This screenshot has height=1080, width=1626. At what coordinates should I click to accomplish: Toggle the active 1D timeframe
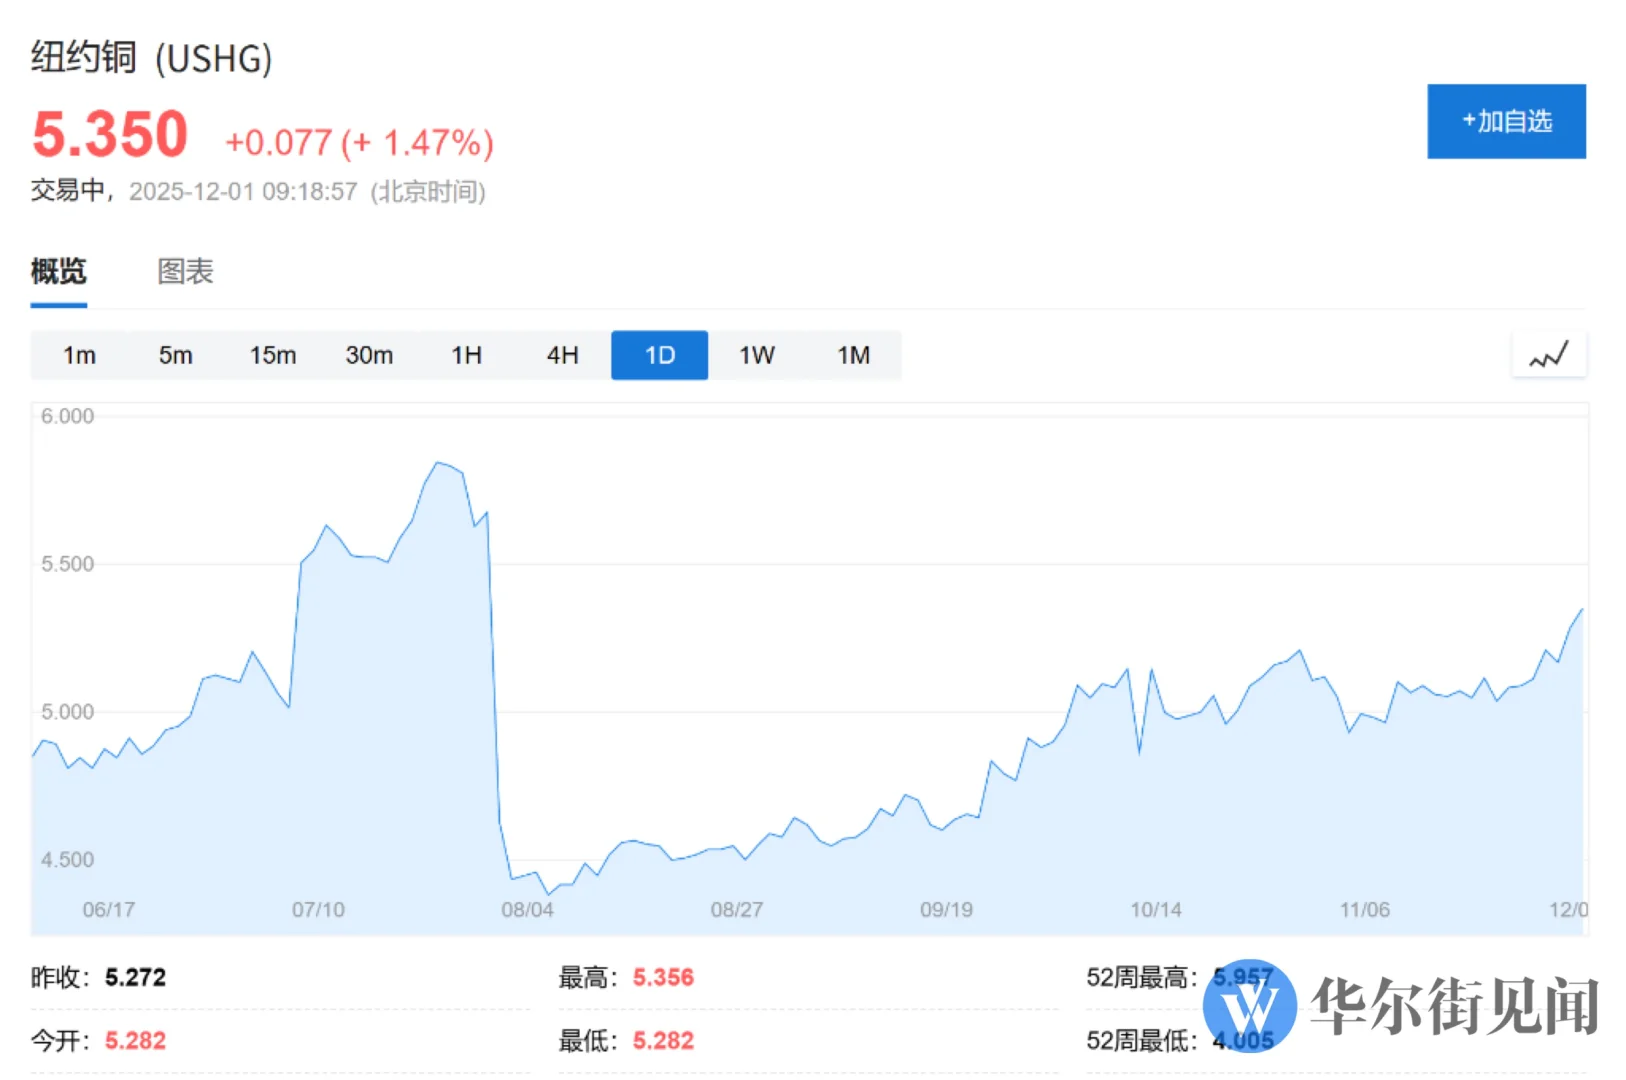[659, 355]
